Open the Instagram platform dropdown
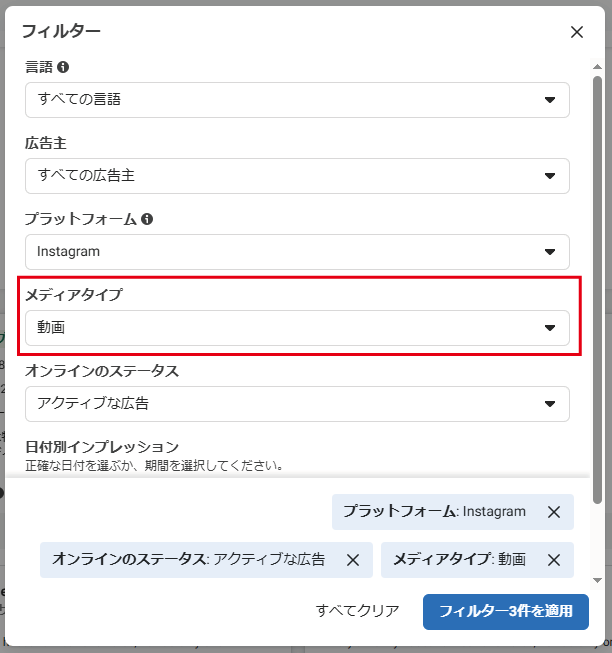The width and height of the screenshot is (612, 653). tap(297, 252)
